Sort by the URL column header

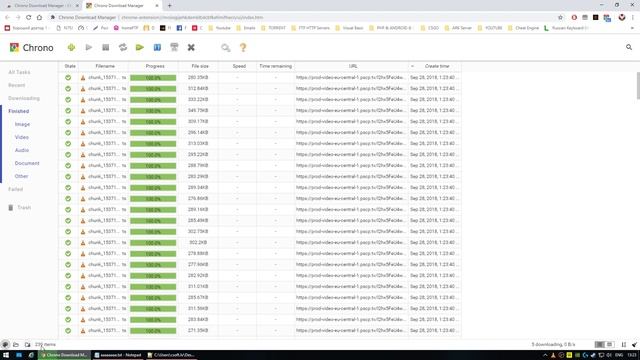point(353,66)
